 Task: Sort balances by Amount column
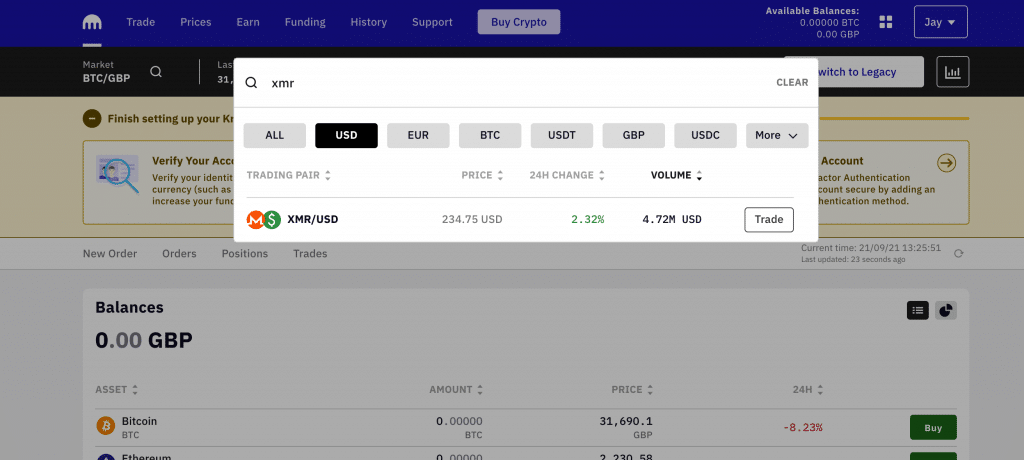click(x=456, y=389)
